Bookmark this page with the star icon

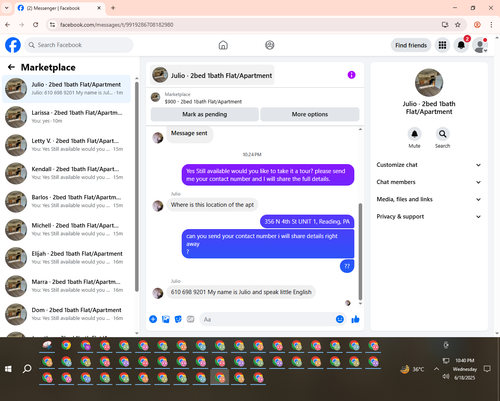(x=458, y=25)
